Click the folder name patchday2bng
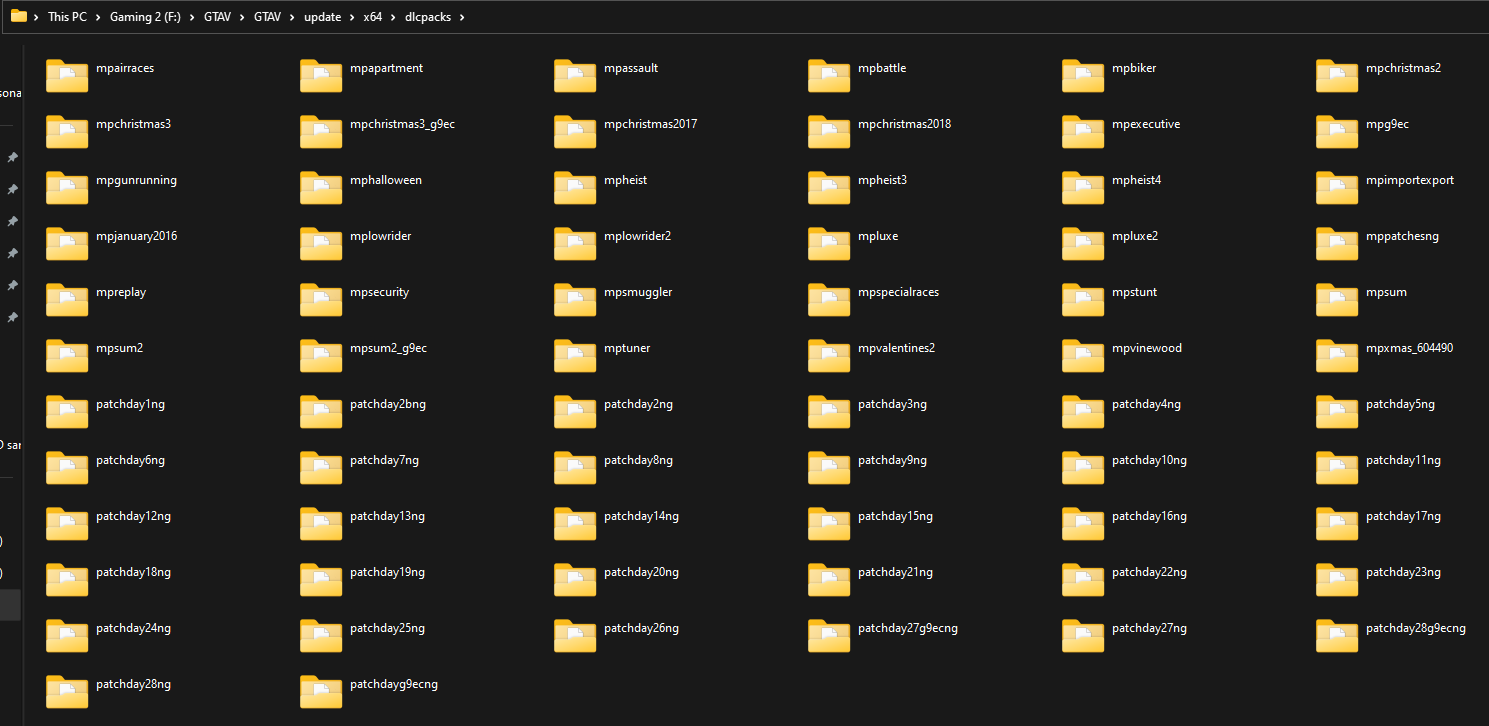1489x726 pixels. pyautogui.click(x=388, y=404)
